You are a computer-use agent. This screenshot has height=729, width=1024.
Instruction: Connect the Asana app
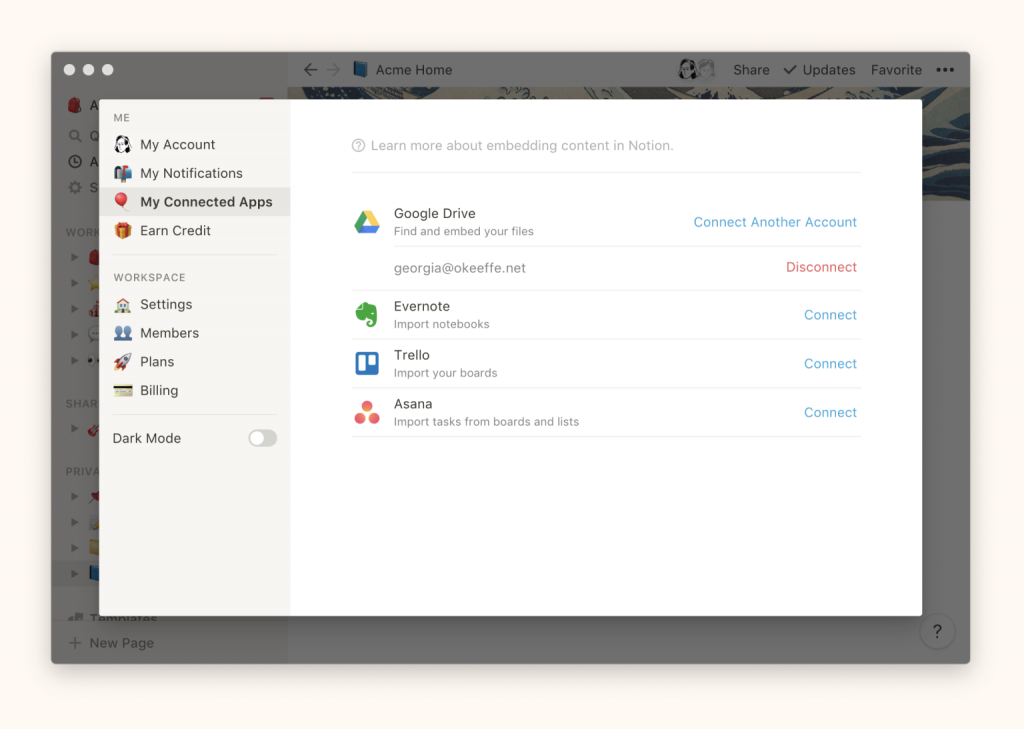pos(830,413)
